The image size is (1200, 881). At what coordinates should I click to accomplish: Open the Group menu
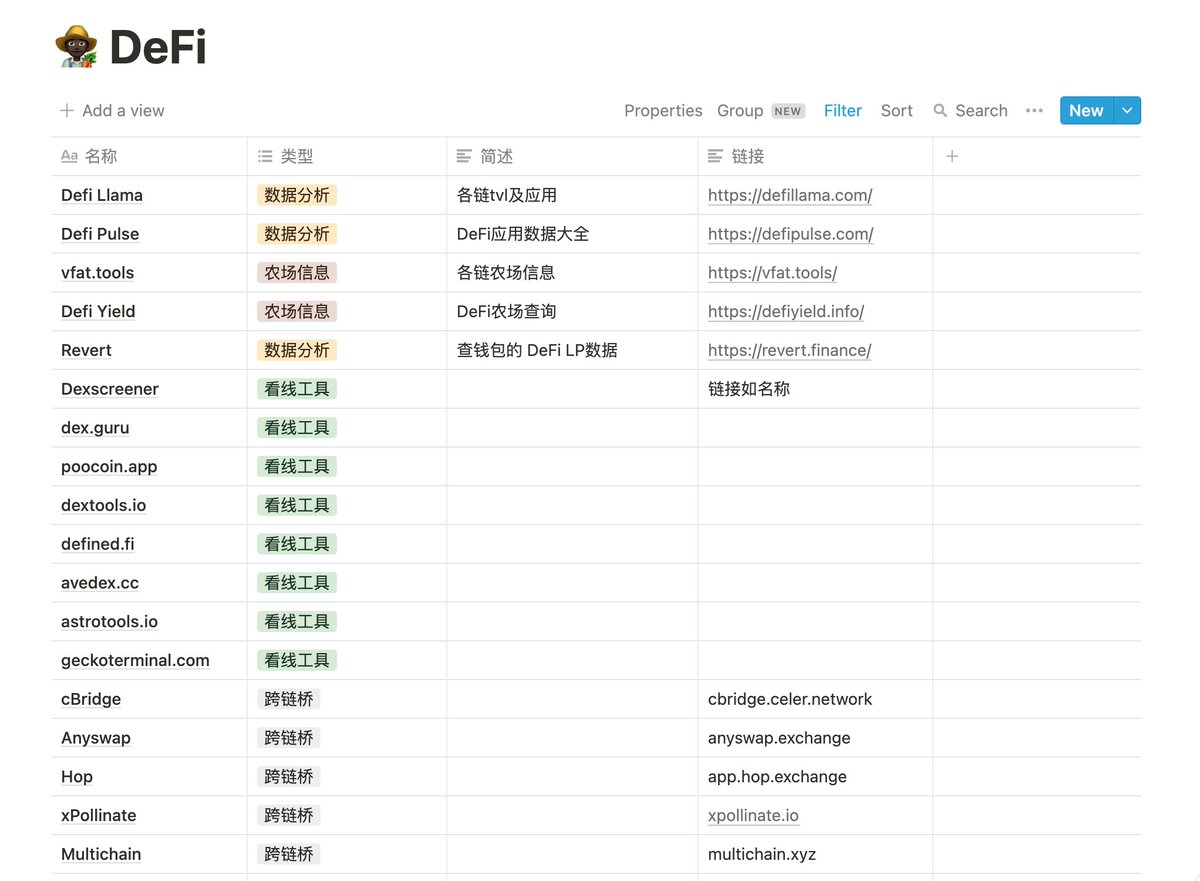[x=740, y=111]
